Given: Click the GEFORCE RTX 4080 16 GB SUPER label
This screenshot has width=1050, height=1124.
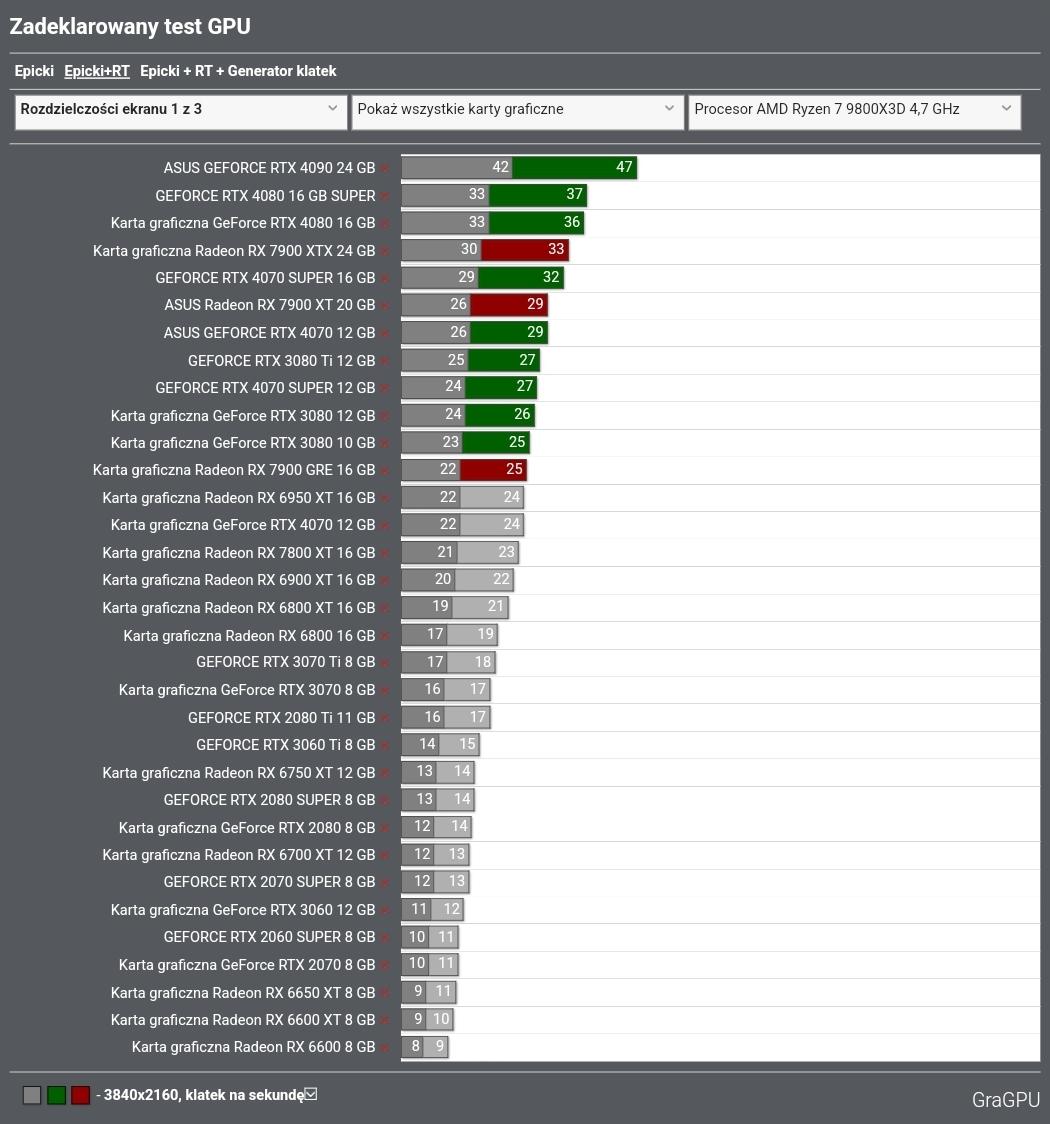Looking at the screenshot, I should [x=265, y=196].
